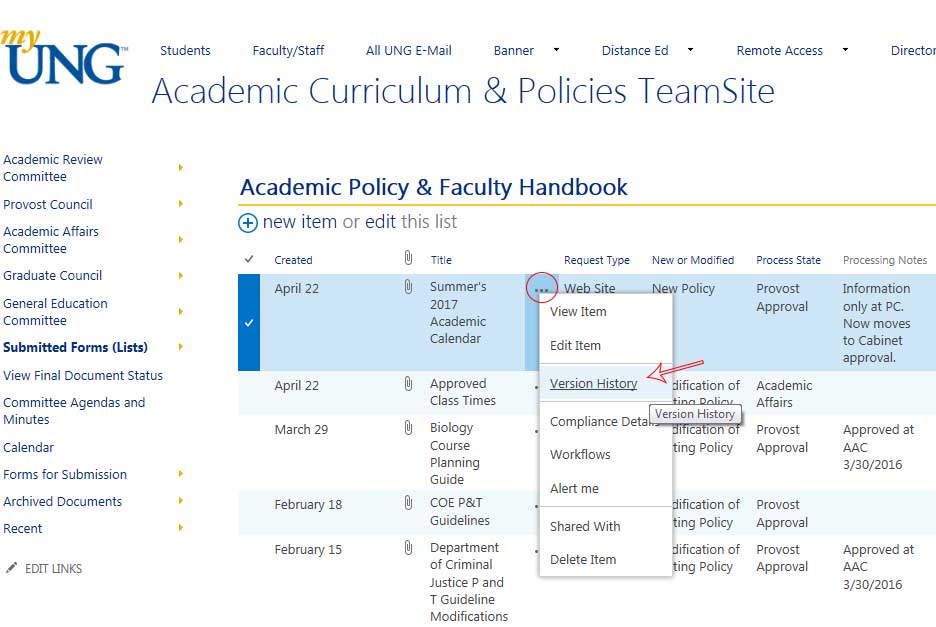936x627 pixels.
Task: Click the Remote Access navigation link
Action: point(780,51)
